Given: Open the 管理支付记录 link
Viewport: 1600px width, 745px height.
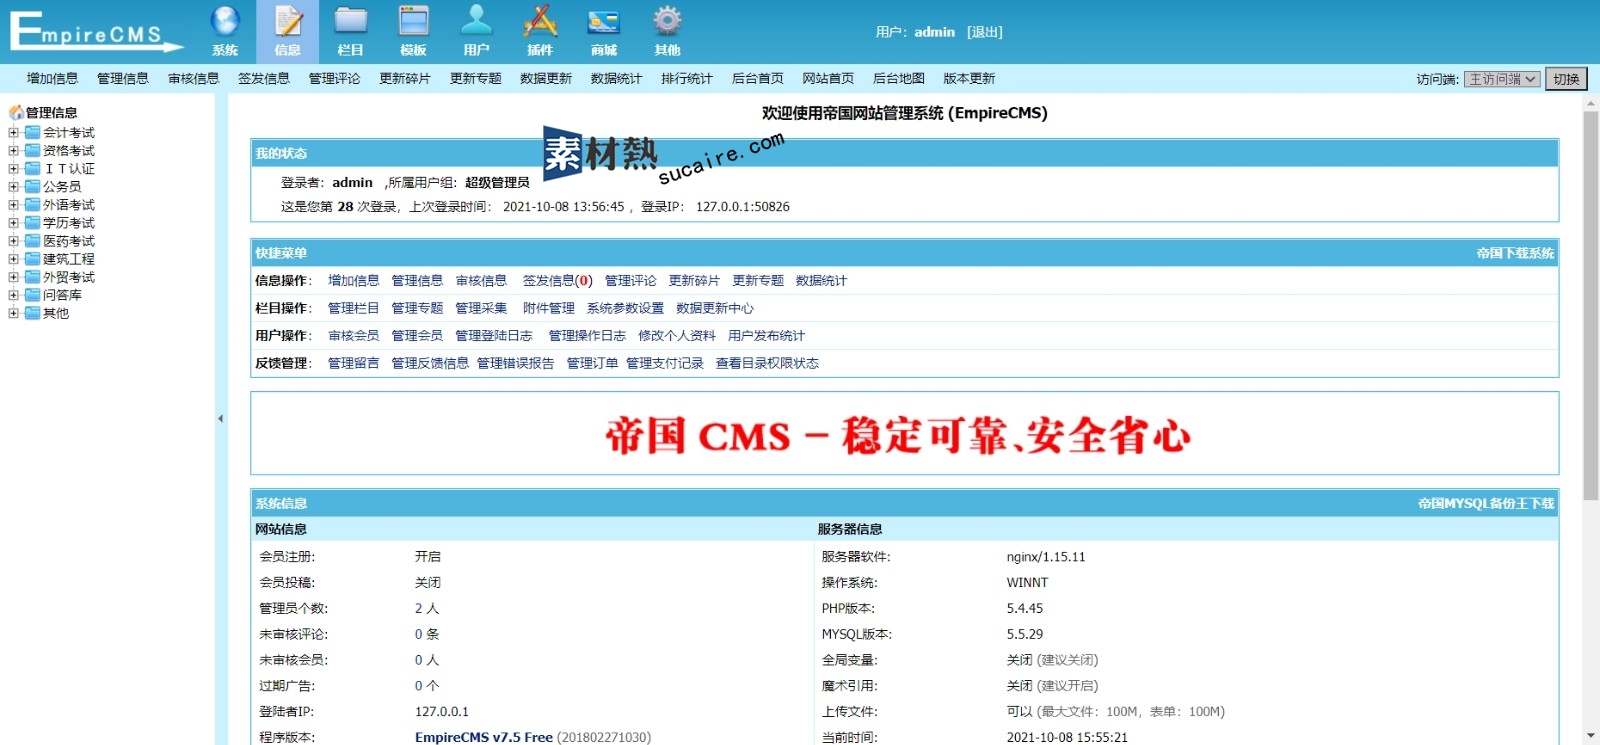Looking at the screenshot, I should 665,363.
